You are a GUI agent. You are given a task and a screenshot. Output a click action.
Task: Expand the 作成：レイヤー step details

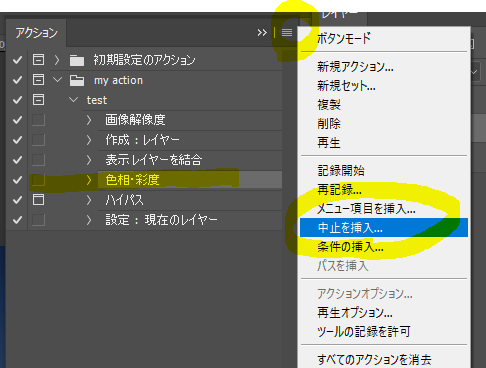point(89,140)
